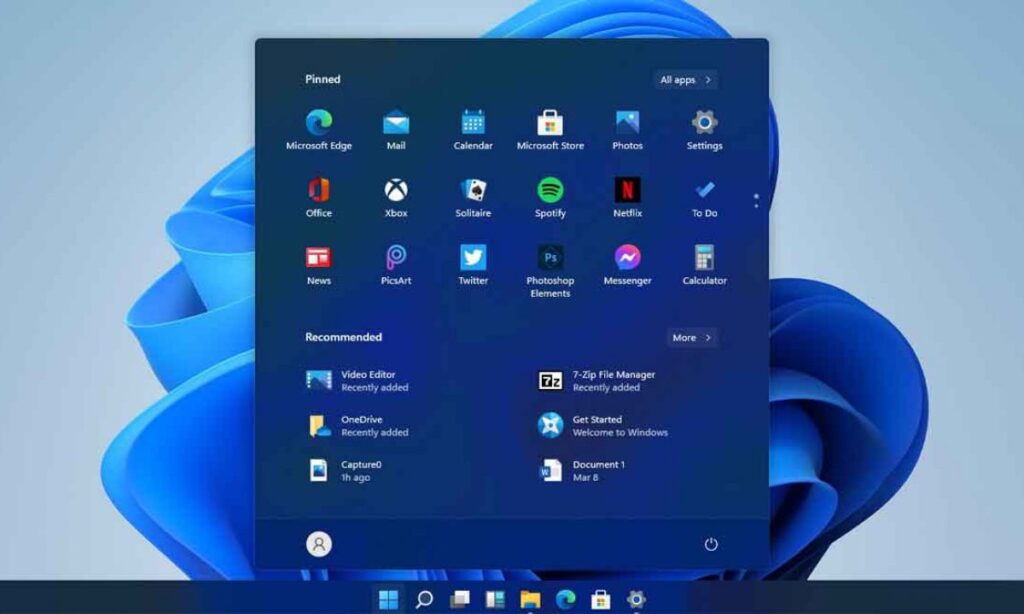This screenshot has height=614, width=1024.
Task: Show More recommended items
Action: (x=692, y=338)
